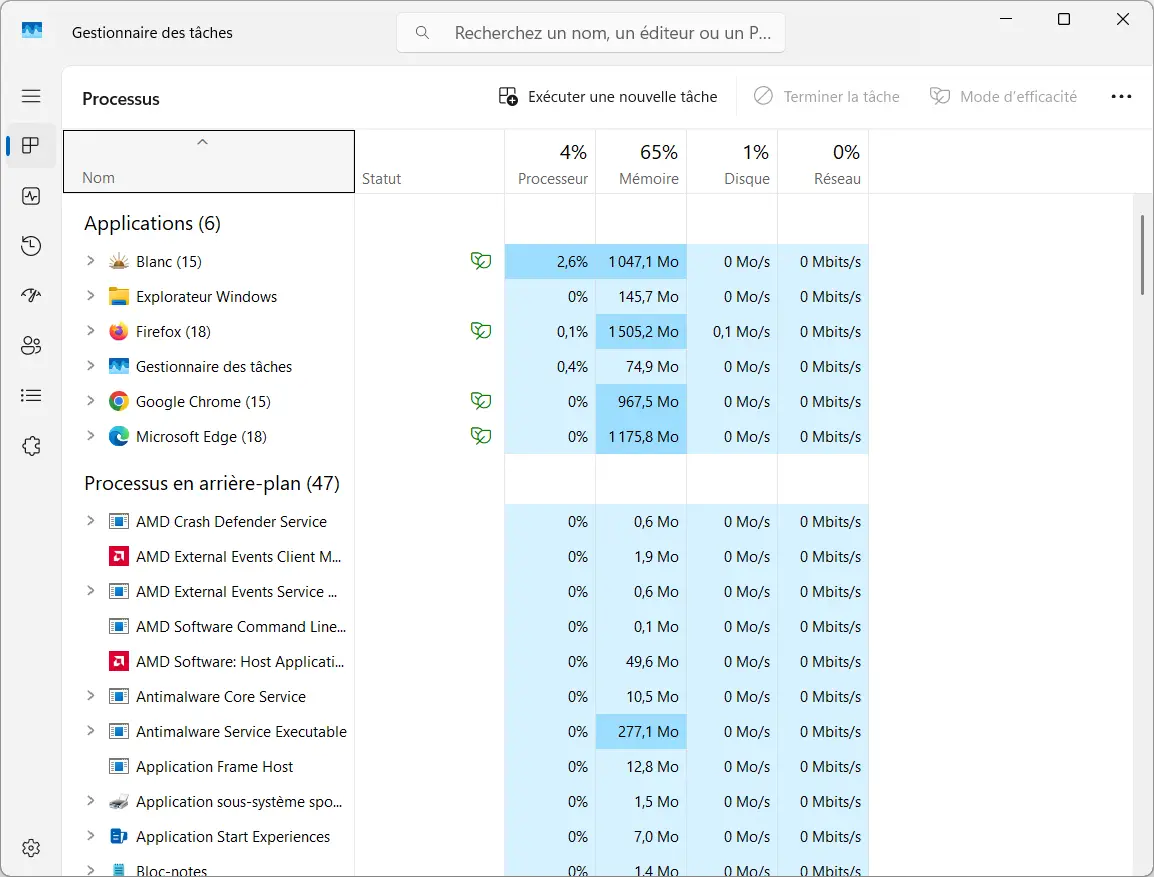The height and width of the screenshot is (877, 1154).
Task: Sort by the Disque column header
Action: [732, 162]
